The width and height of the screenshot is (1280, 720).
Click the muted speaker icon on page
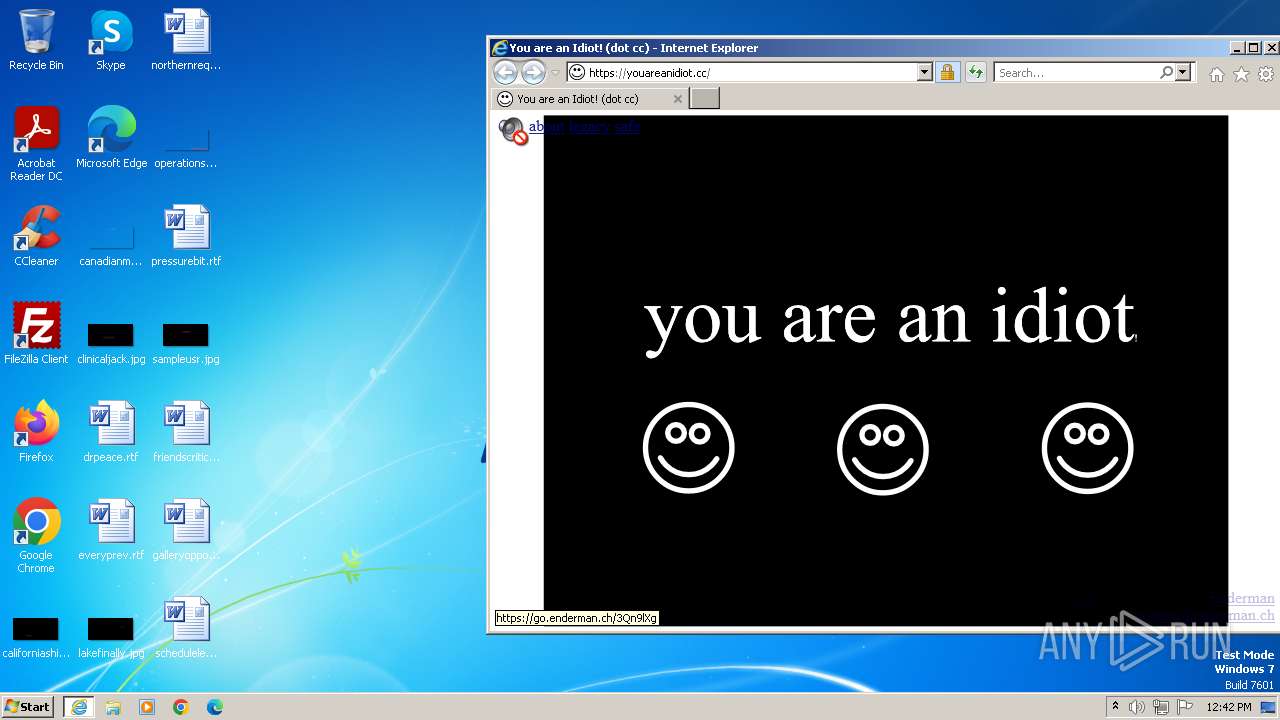[x=513, y=130]
